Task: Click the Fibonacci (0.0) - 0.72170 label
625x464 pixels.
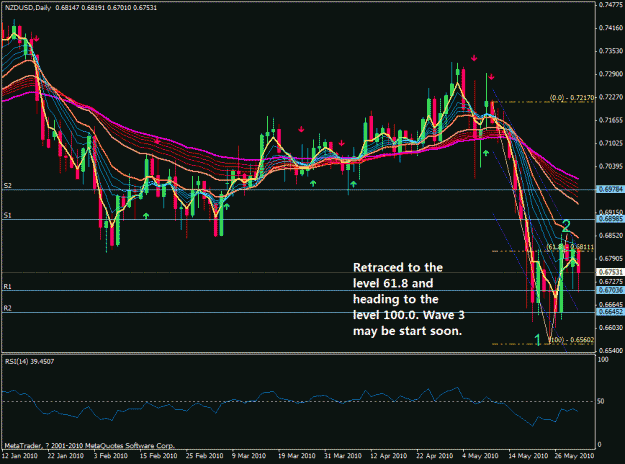Action: tap(572, 97)
